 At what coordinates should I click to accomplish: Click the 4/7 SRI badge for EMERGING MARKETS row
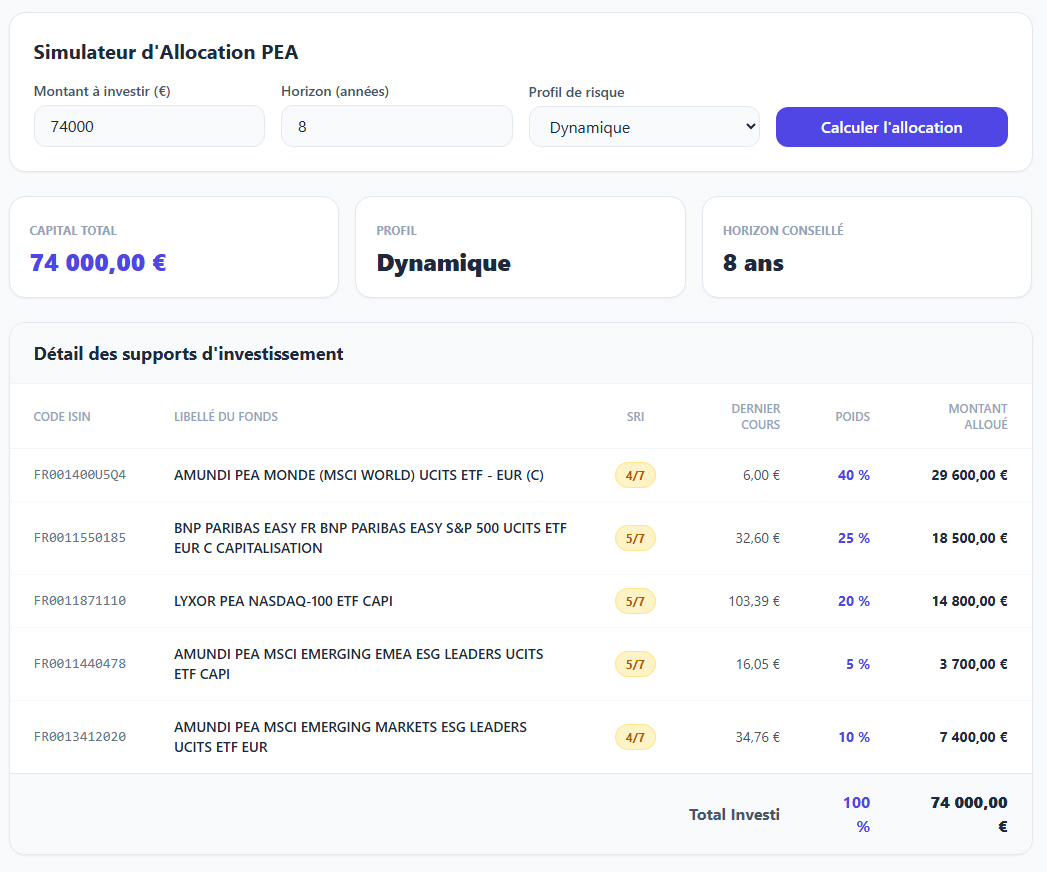click(x=635, y=737)
